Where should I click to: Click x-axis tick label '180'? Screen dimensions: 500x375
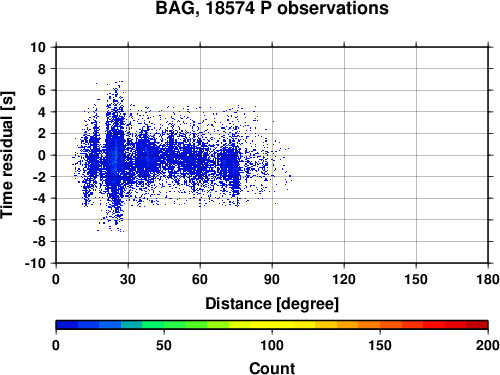tap(488, 279)
